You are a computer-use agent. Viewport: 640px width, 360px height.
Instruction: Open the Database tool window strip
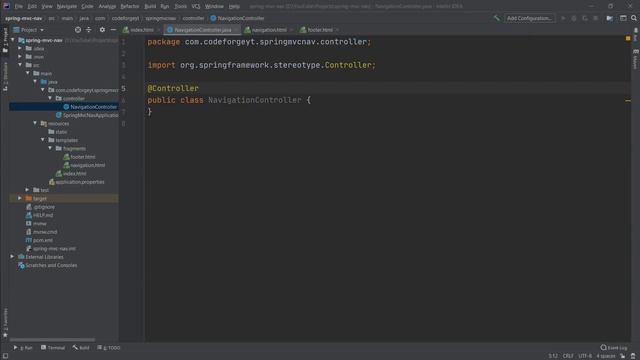pyautogui.click(x=636, y=34)
